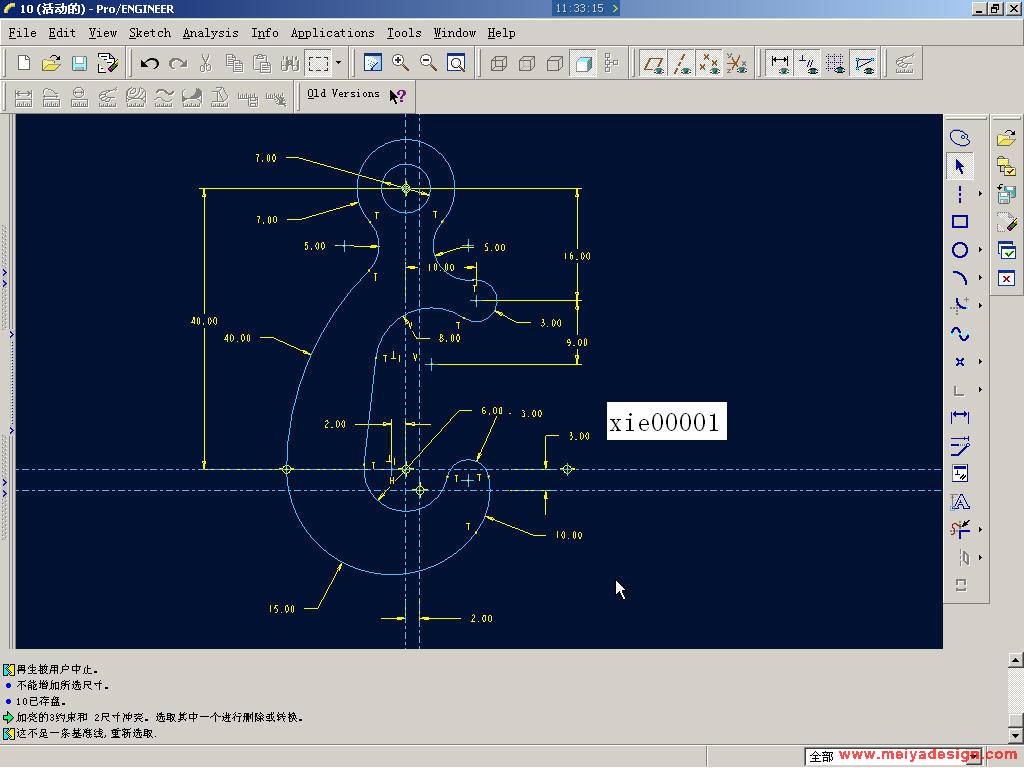Image resolution: width=1024 pixels, height=768 pixels.
Task: Select the rectangle sketch tool
Action: coord(959,222)
